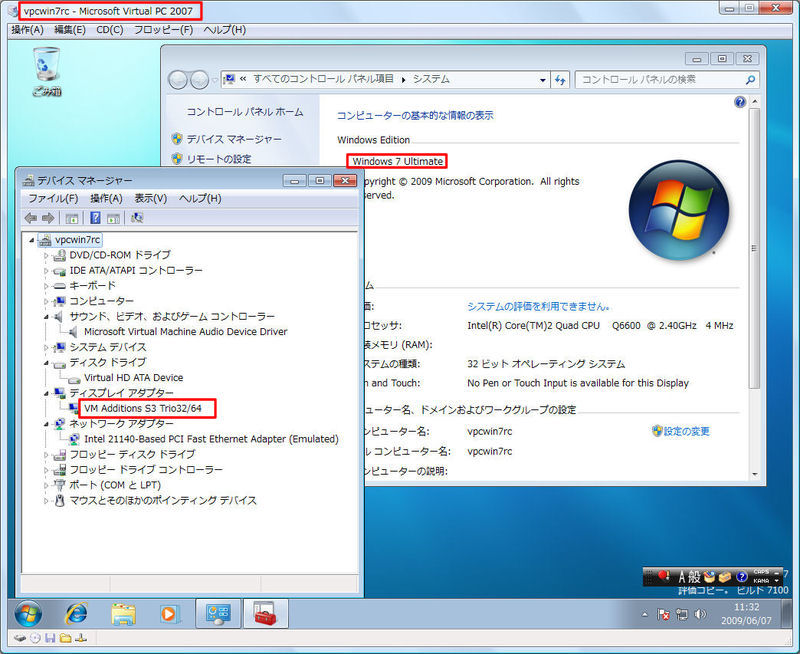800x654 pixels.
Task: Switch to the Device Manager toolbox taskbar button
Action: [266, 613]
